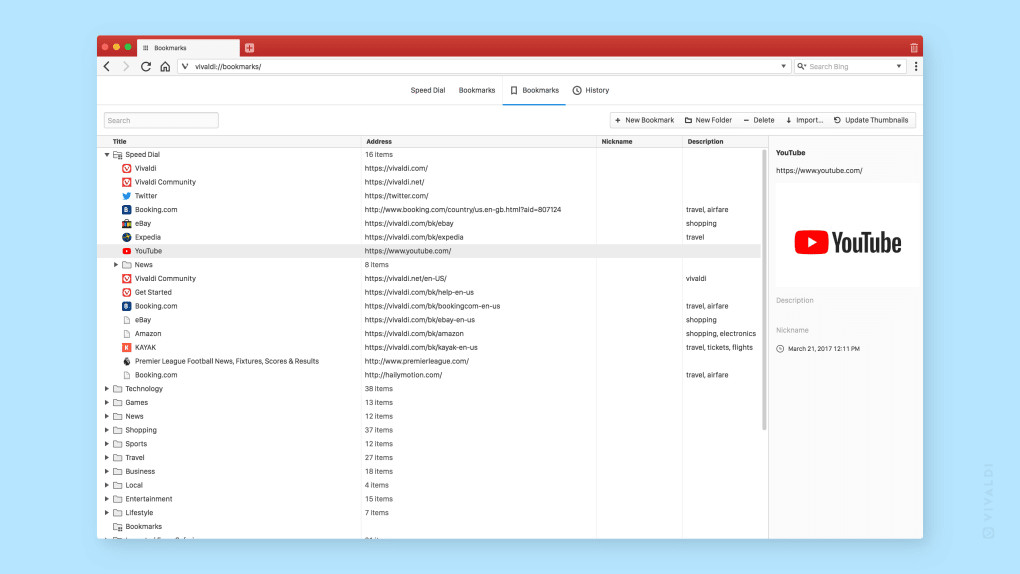Select the Bookmarks browser tab in title bar

(188, 48)
